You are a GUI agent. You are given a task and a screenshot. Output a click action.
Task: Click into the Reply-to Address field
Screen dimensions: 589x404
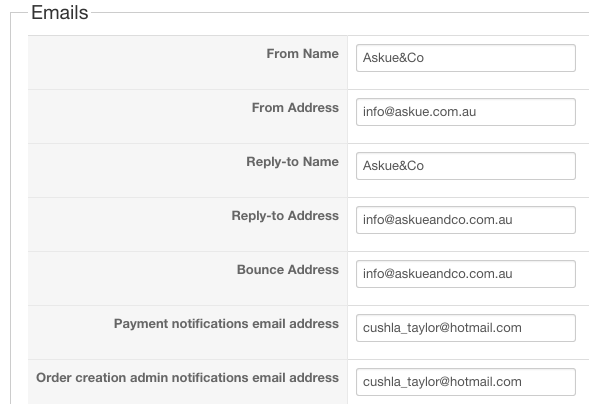(466, 220)
